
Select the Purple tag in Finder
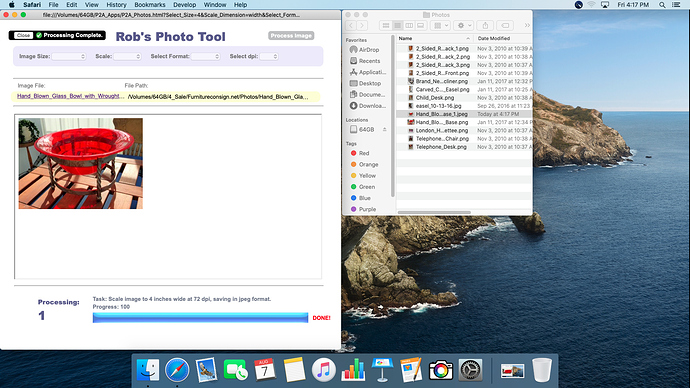(x=363, y=209)
